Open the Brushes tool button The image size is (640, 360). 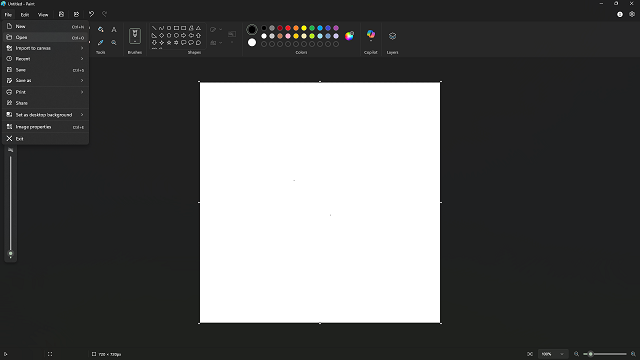point(135,36)
